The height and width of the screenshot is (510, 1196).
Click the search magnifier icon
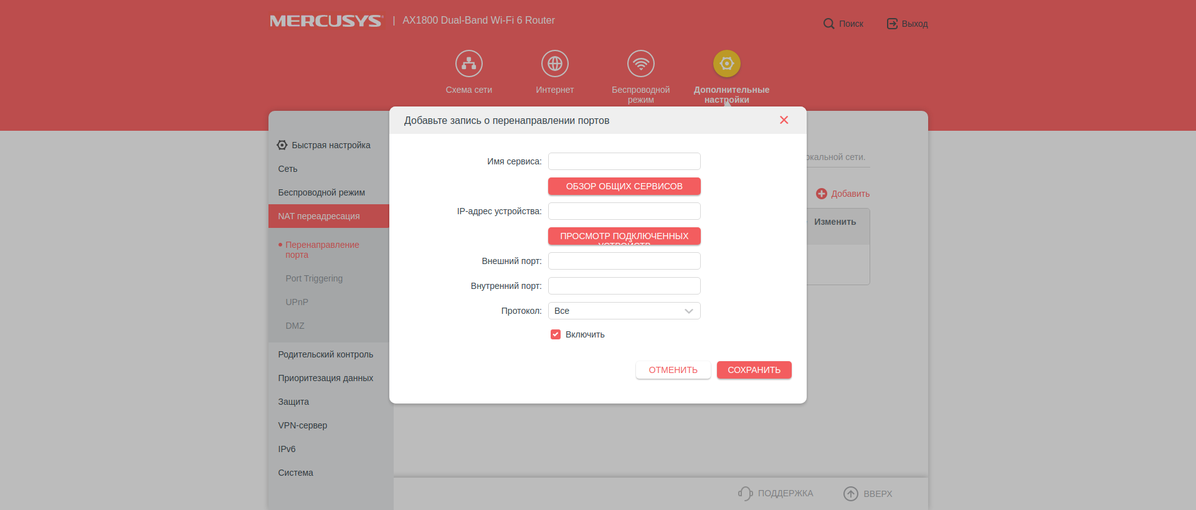click(829, 23)
